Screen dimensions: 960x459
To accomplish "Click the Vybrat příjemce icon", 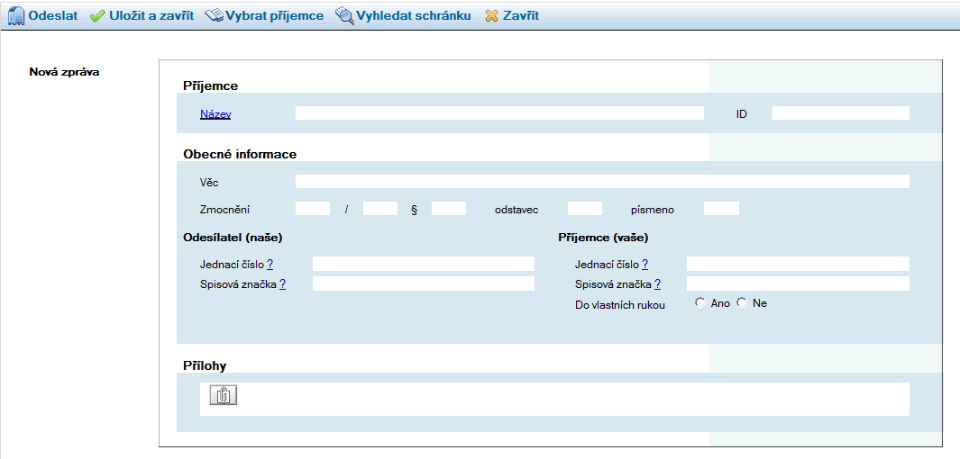I will [x=213, y=16].
